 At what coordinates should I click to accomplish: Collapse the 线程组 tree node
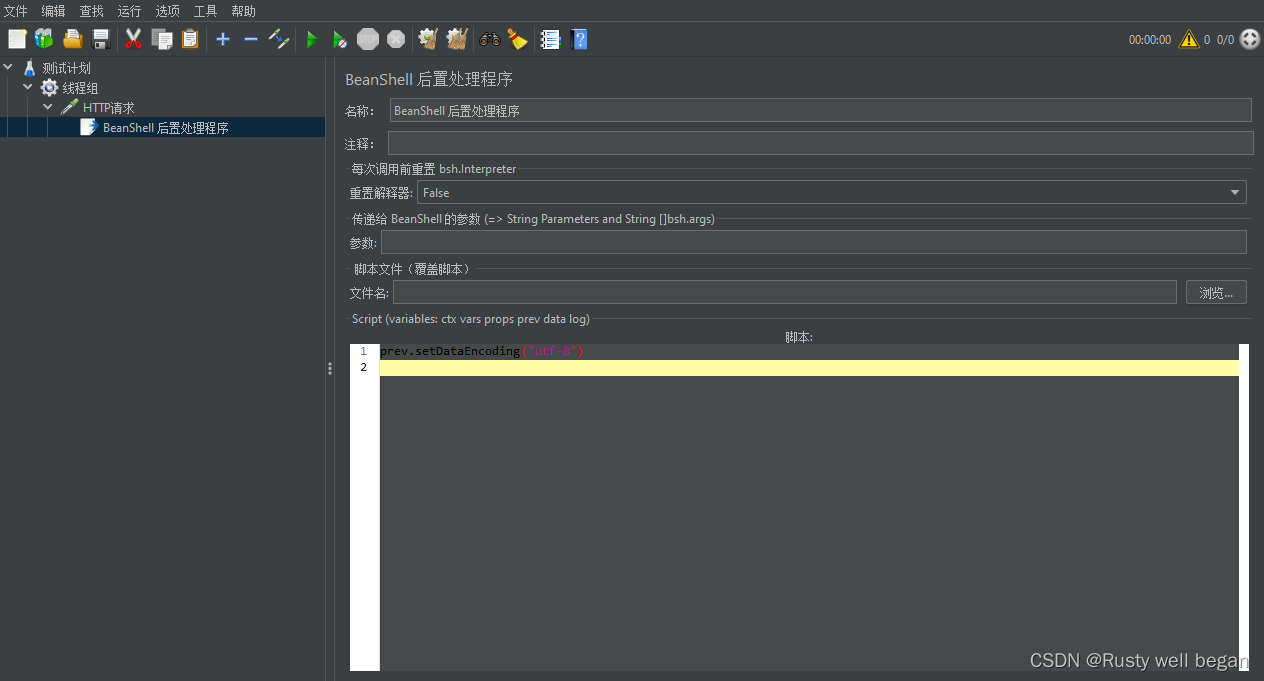28,88
